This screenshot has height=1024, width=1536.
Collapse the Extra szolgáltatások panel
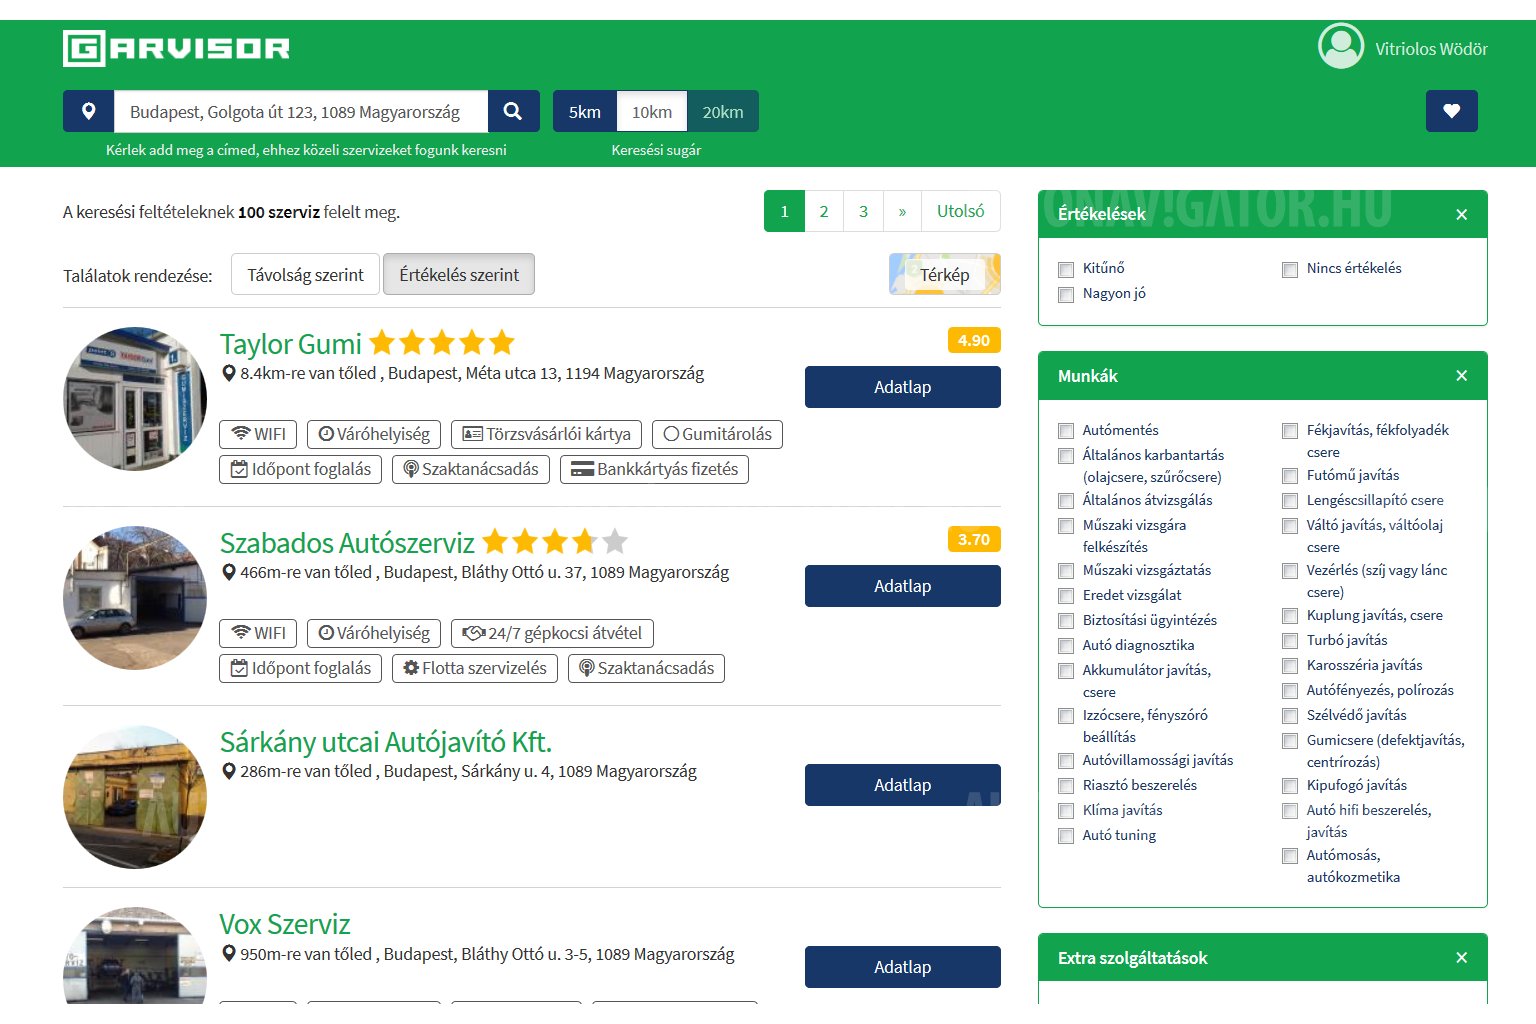[1461, 958]
